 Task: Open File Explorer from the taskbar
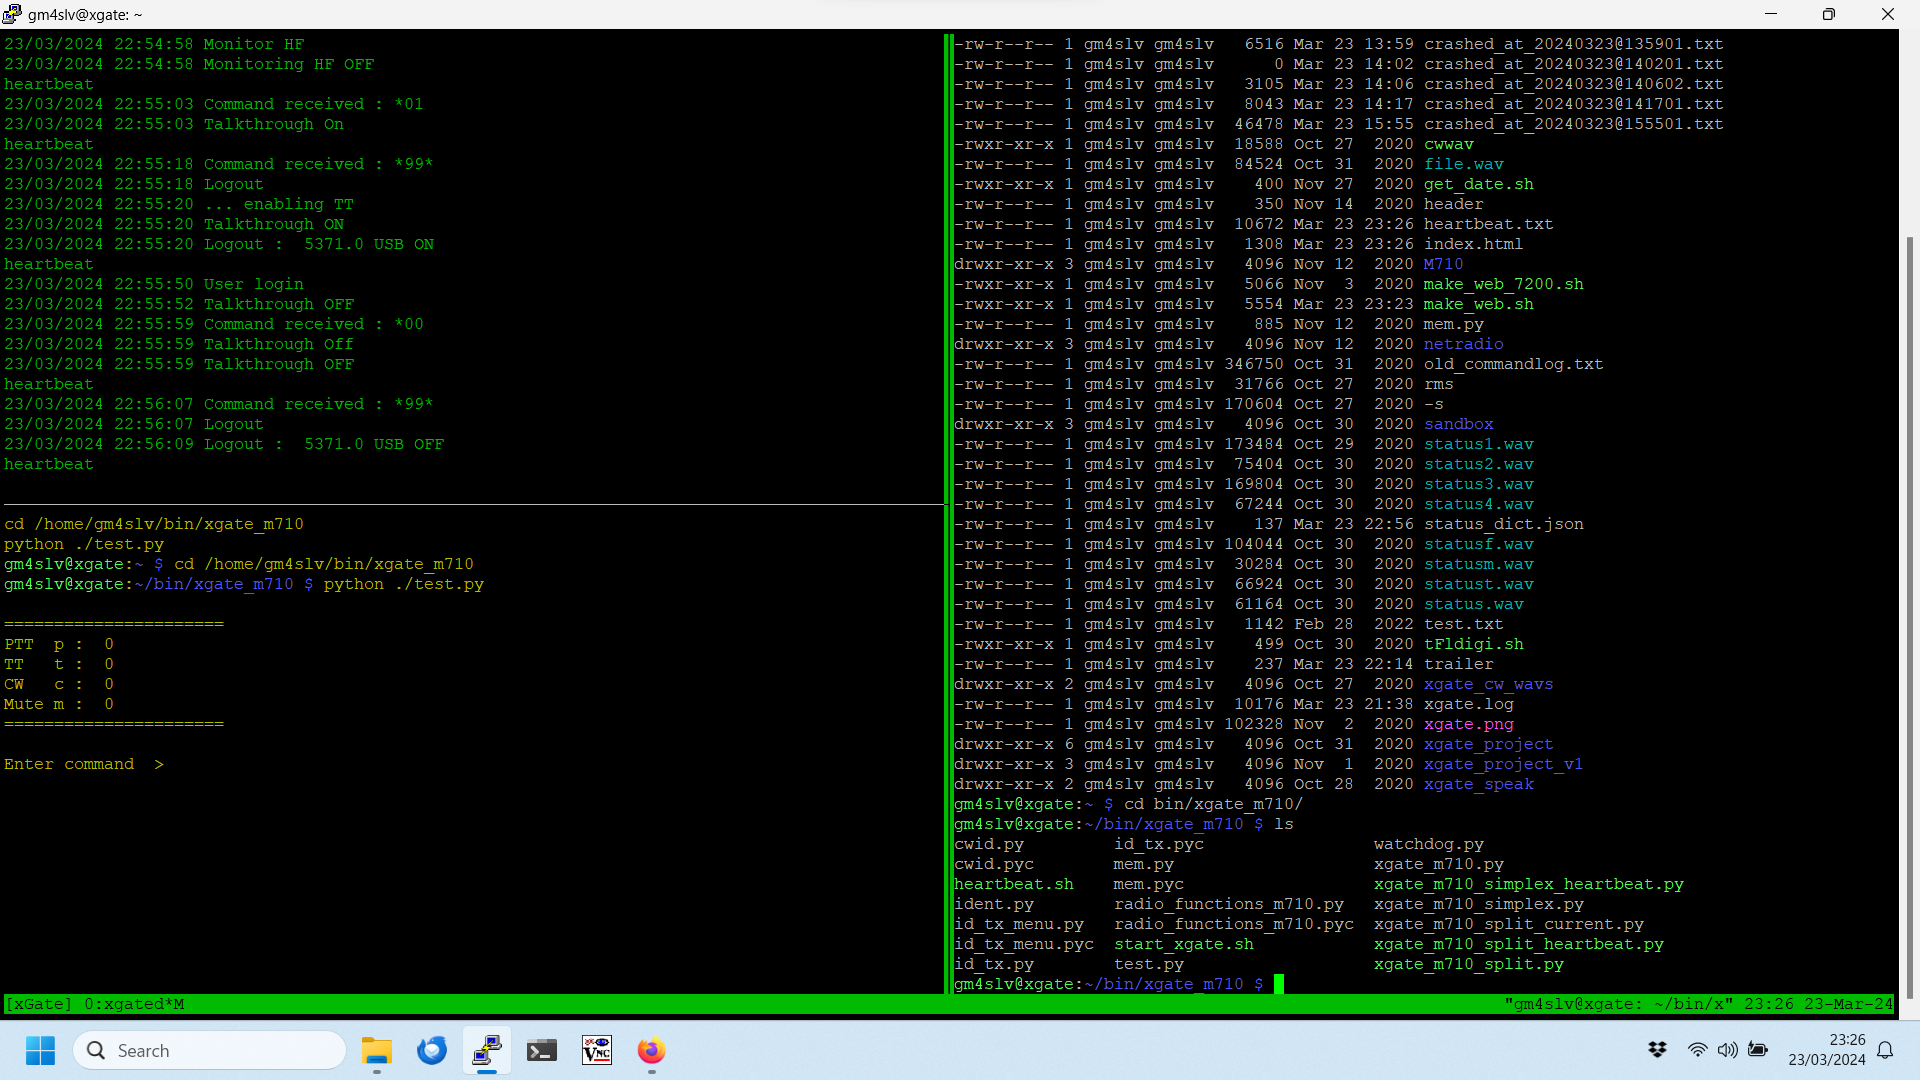(376, 1050)
